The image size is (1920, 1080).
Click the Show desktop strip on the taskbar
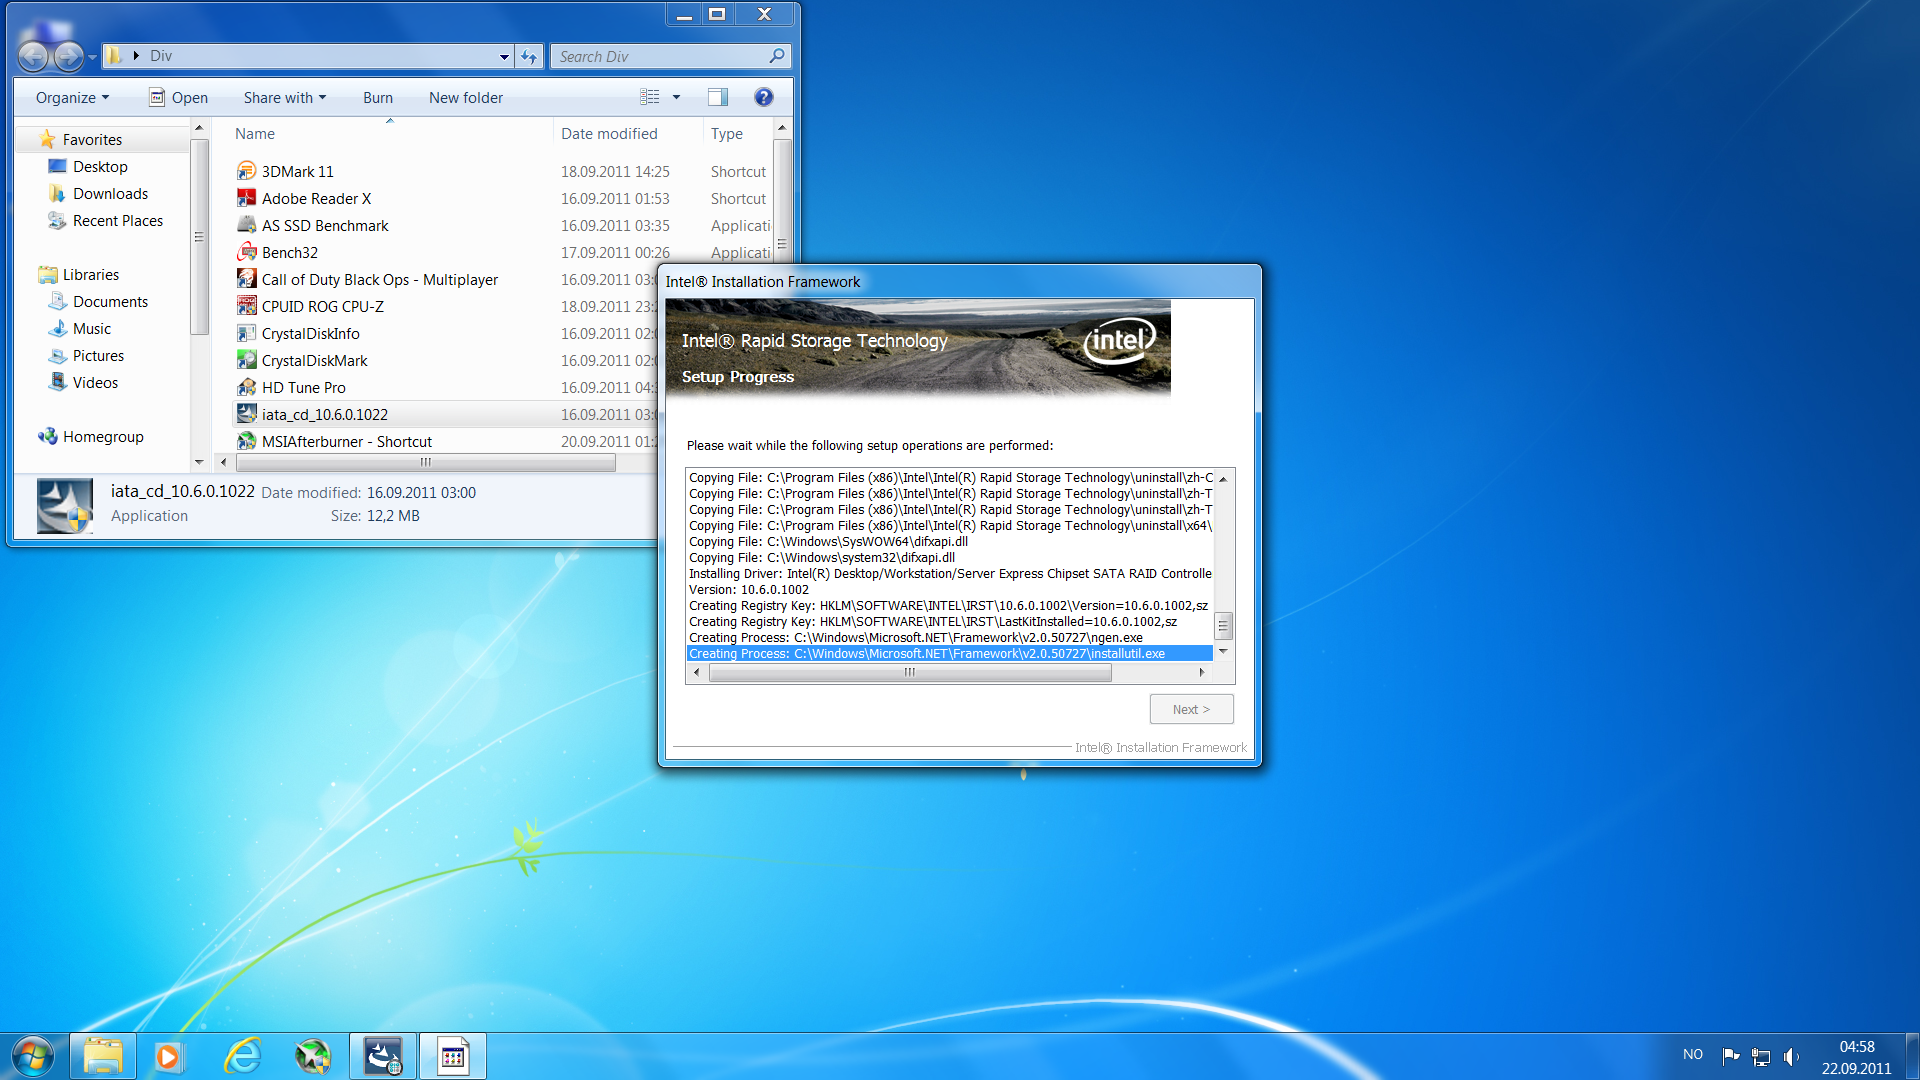(x=1912, y=1056)
